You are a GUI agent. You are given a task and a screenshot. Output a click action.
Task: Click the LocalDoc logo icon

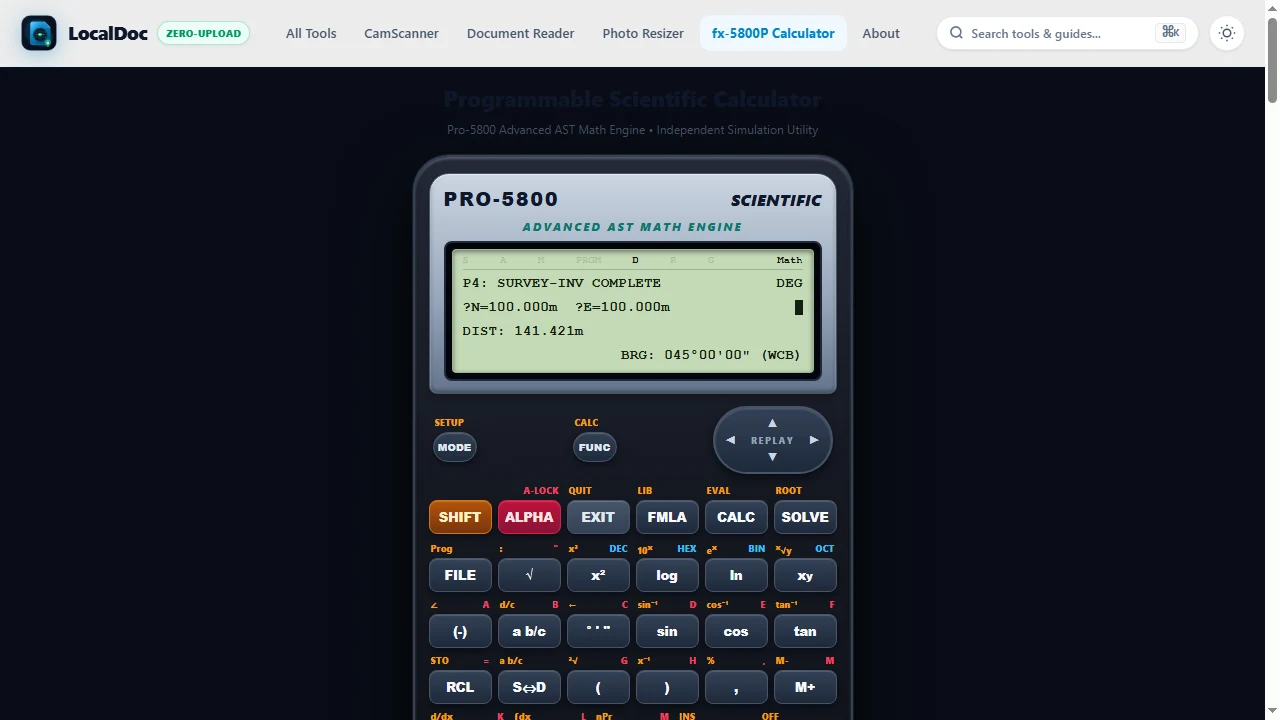click(39, 33)
